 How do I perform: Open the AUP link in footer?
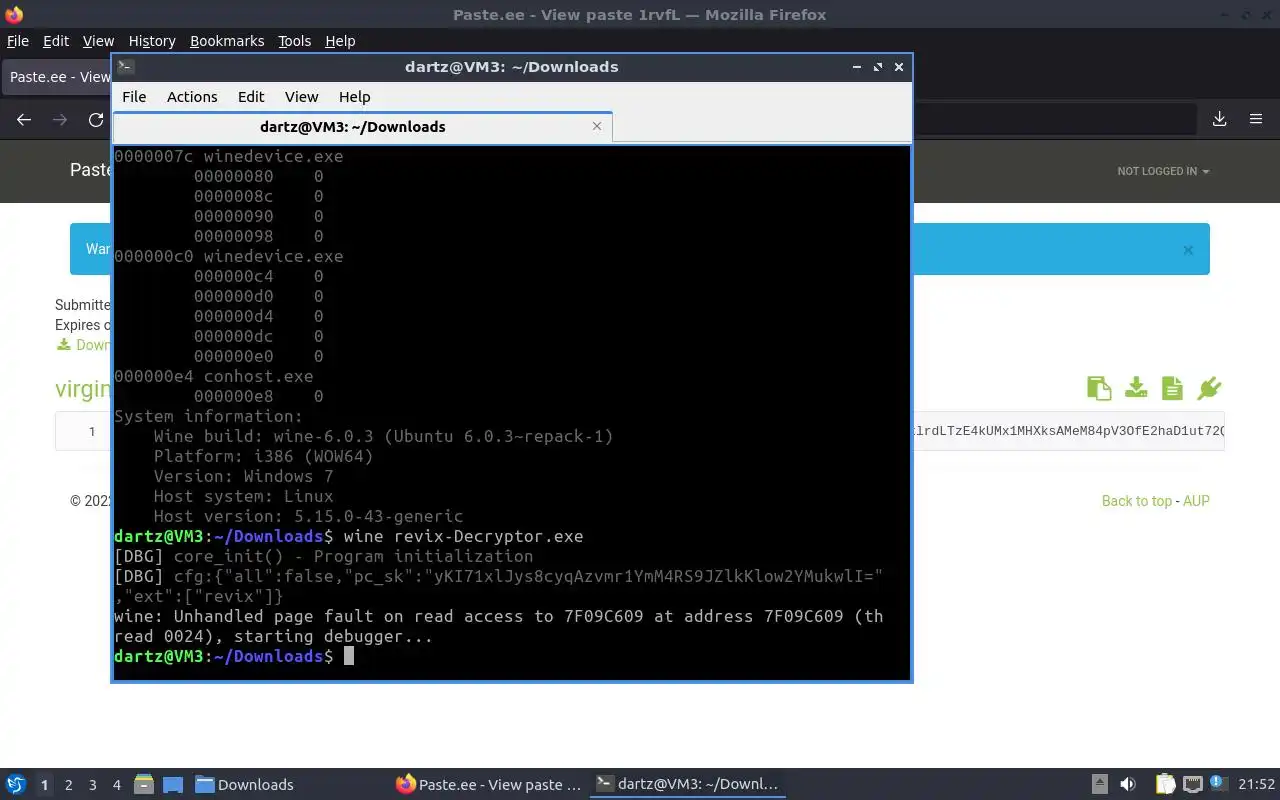click(1196, 501)
